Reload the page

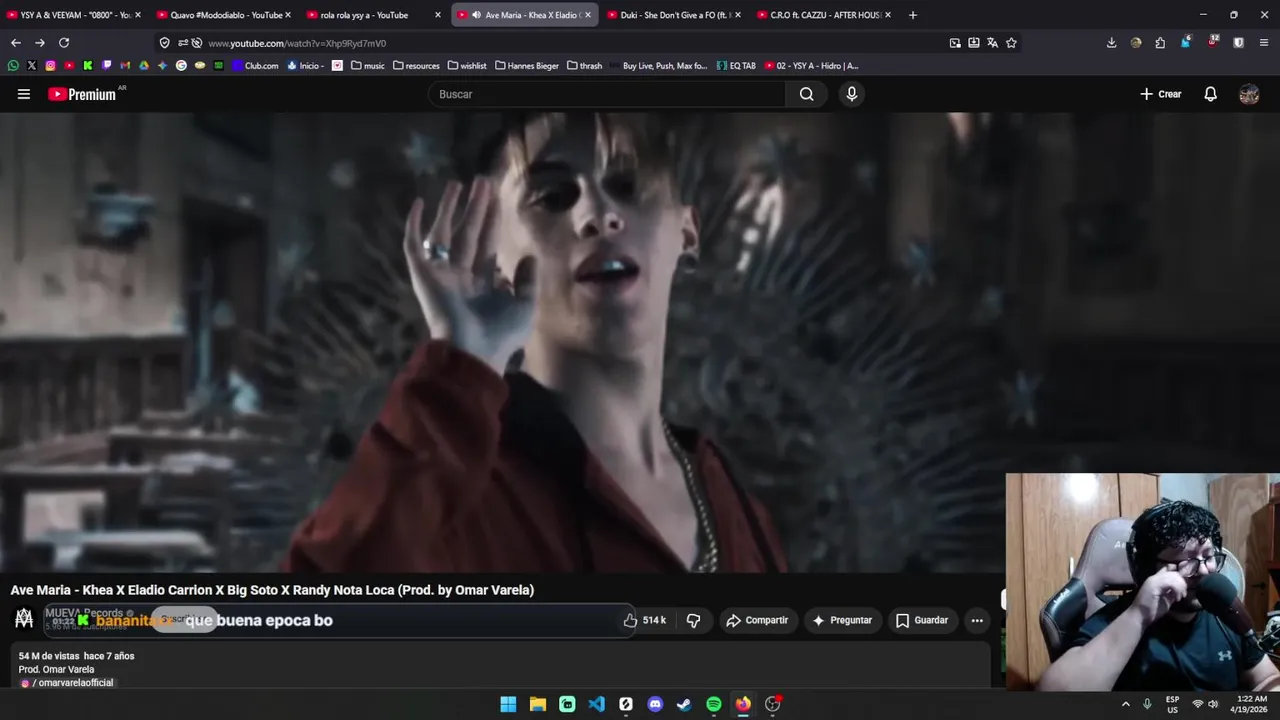(64, 43)
